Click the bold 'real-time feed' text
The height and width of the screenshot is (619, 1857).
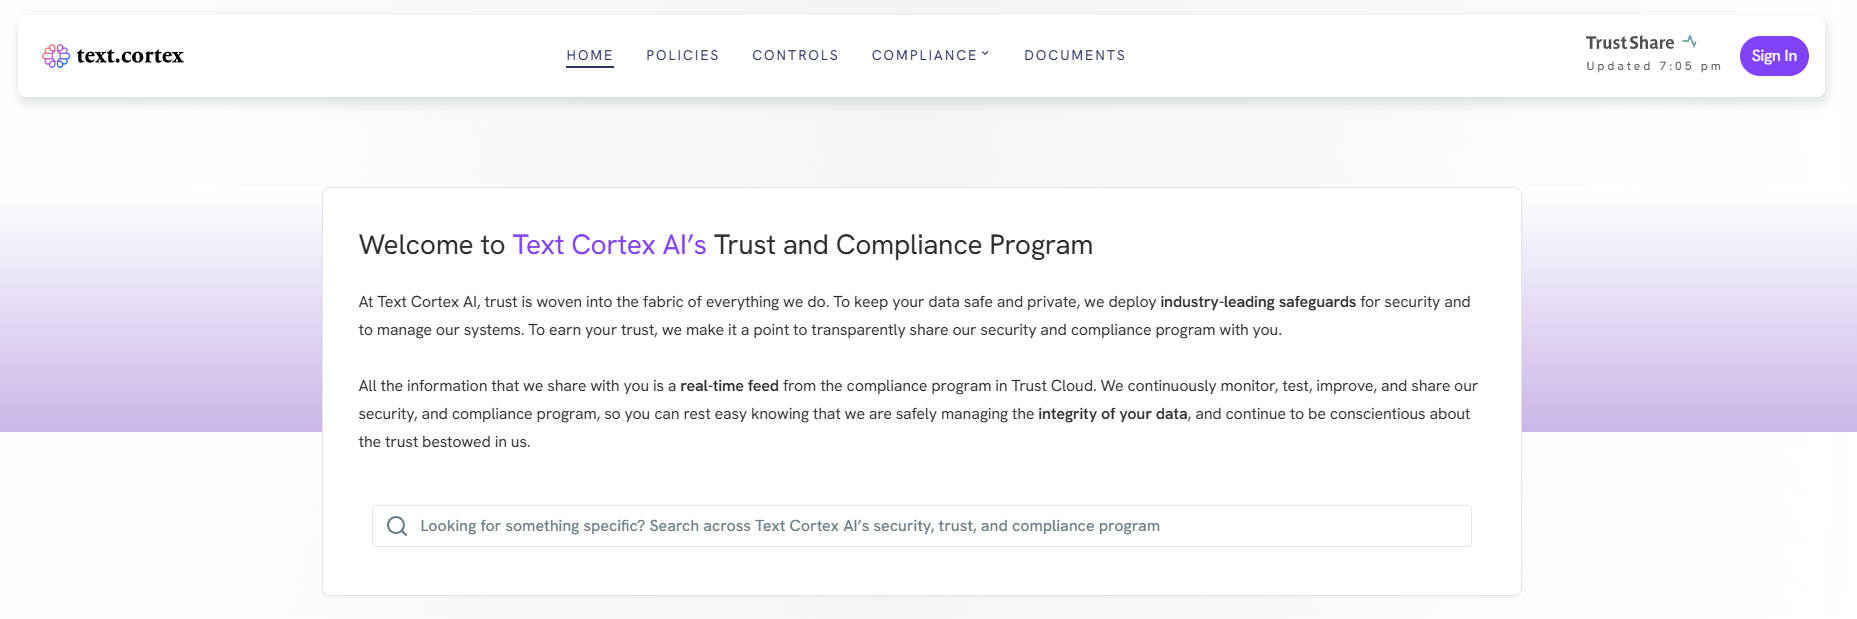(729, 386)
